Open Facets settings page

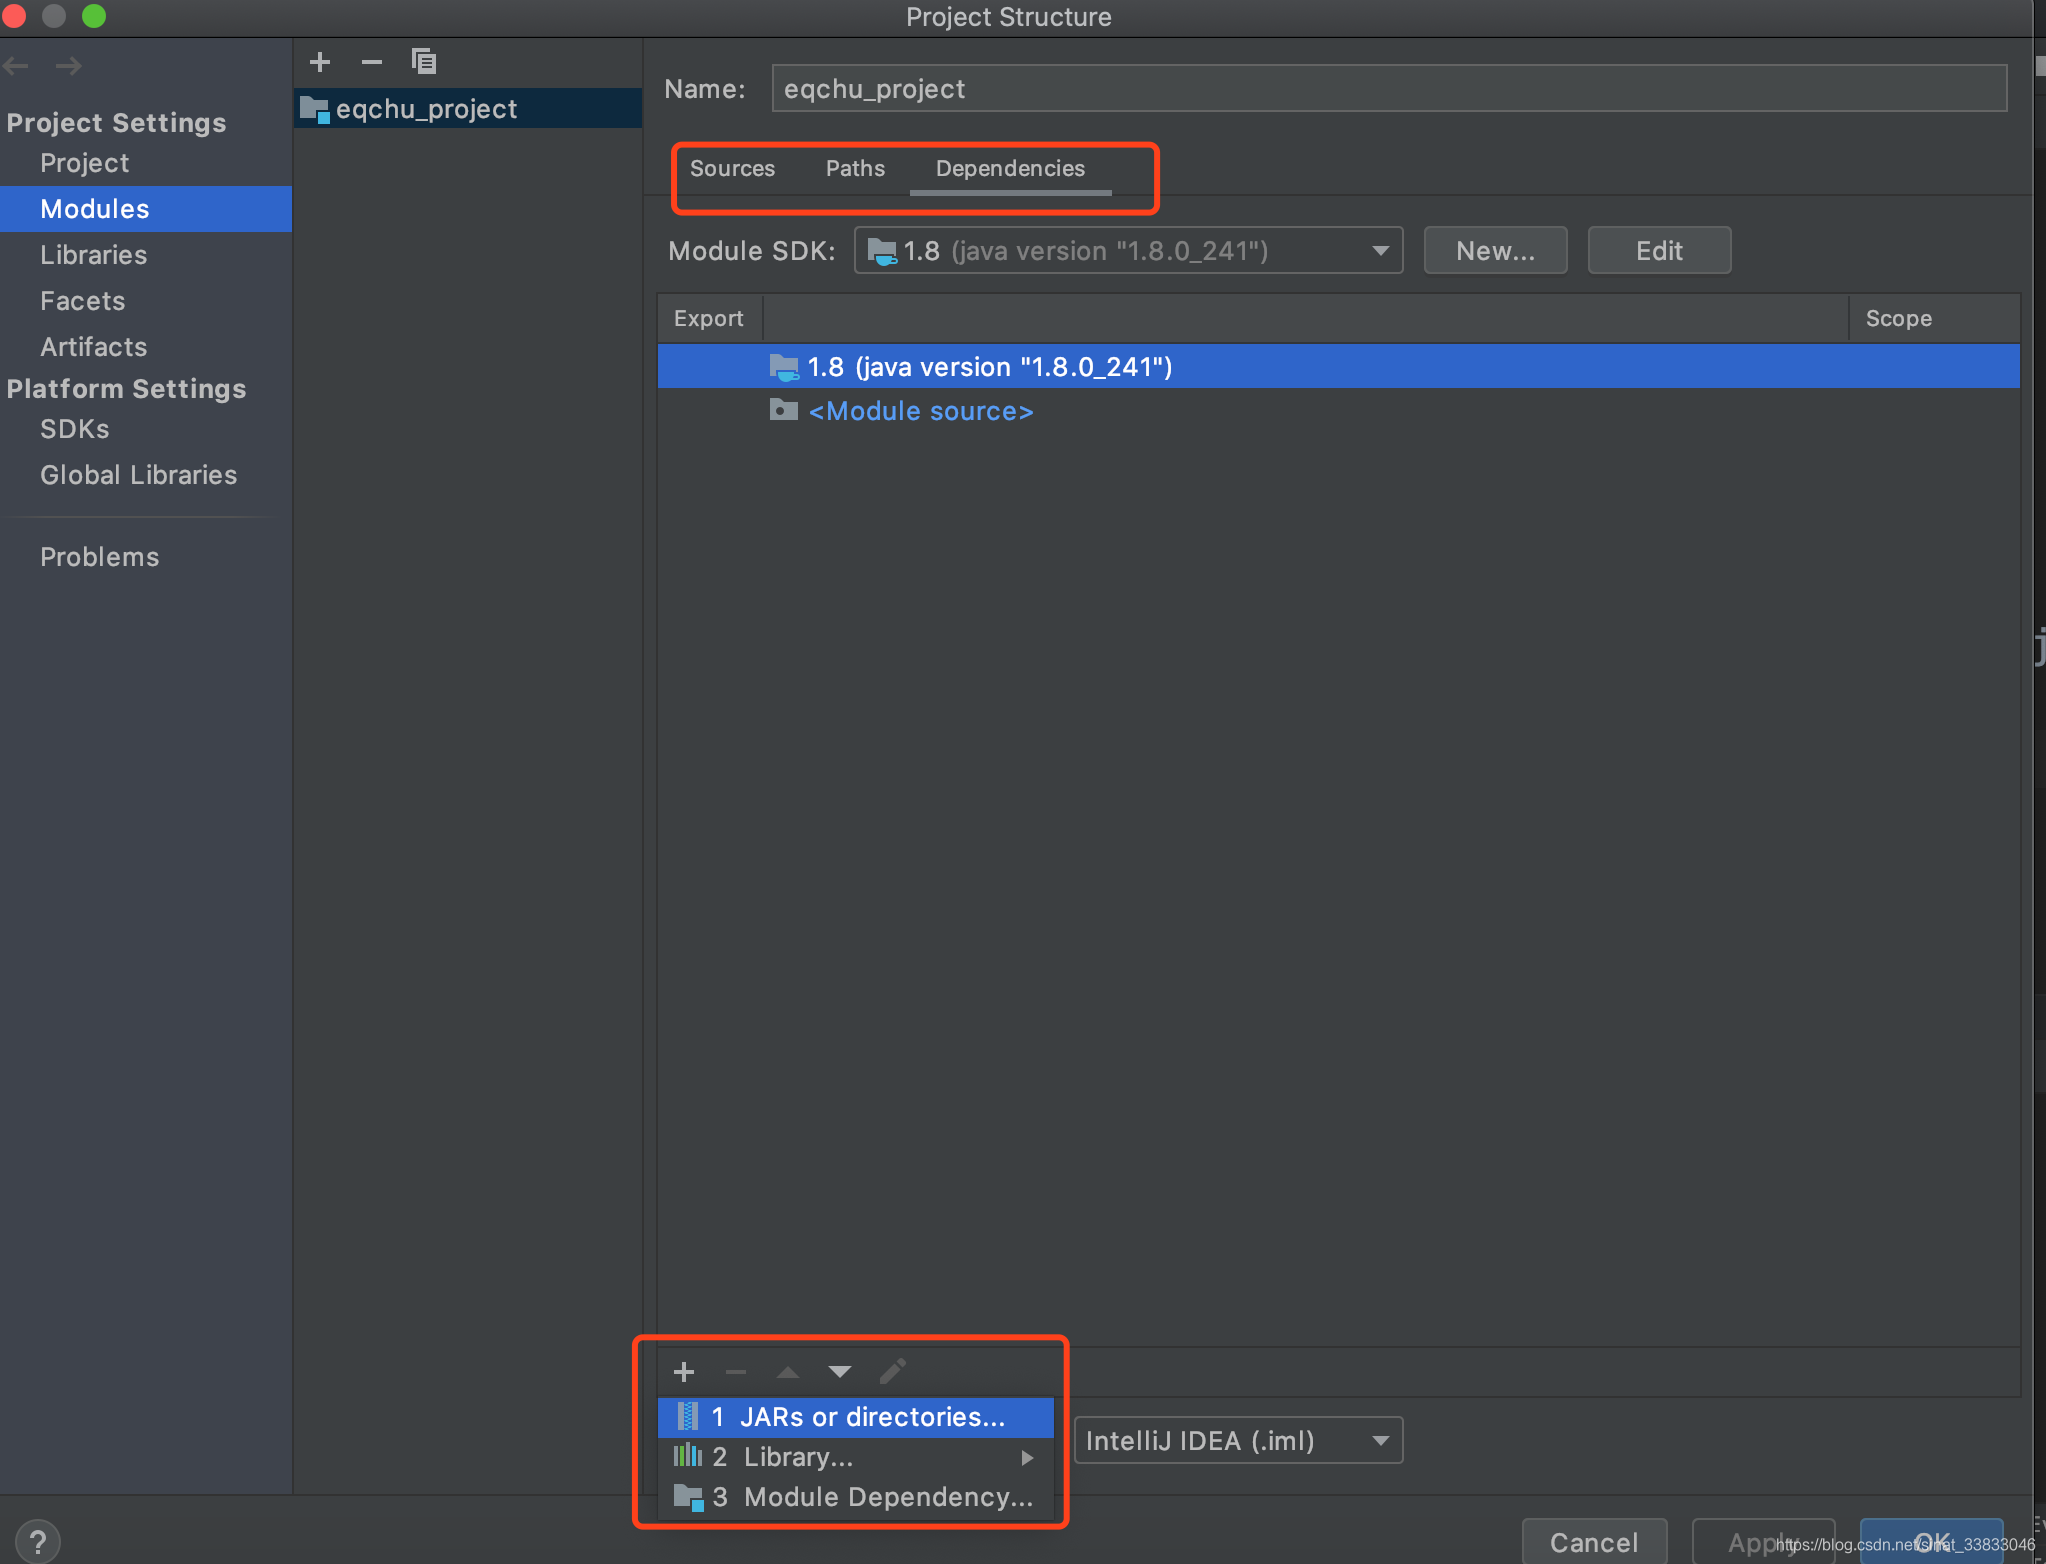click(x=82, y=301)
